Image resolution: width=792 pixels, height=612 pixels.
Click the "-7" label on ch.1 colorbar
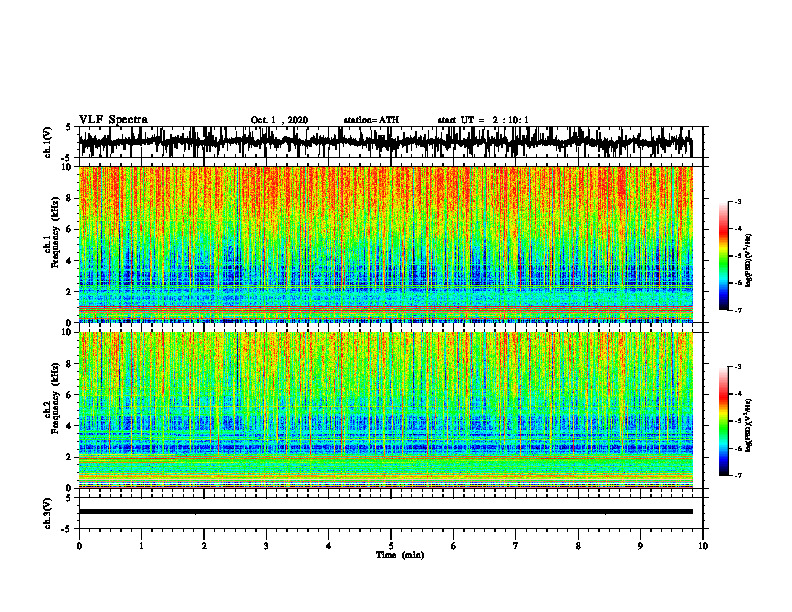tap(737, 310)
